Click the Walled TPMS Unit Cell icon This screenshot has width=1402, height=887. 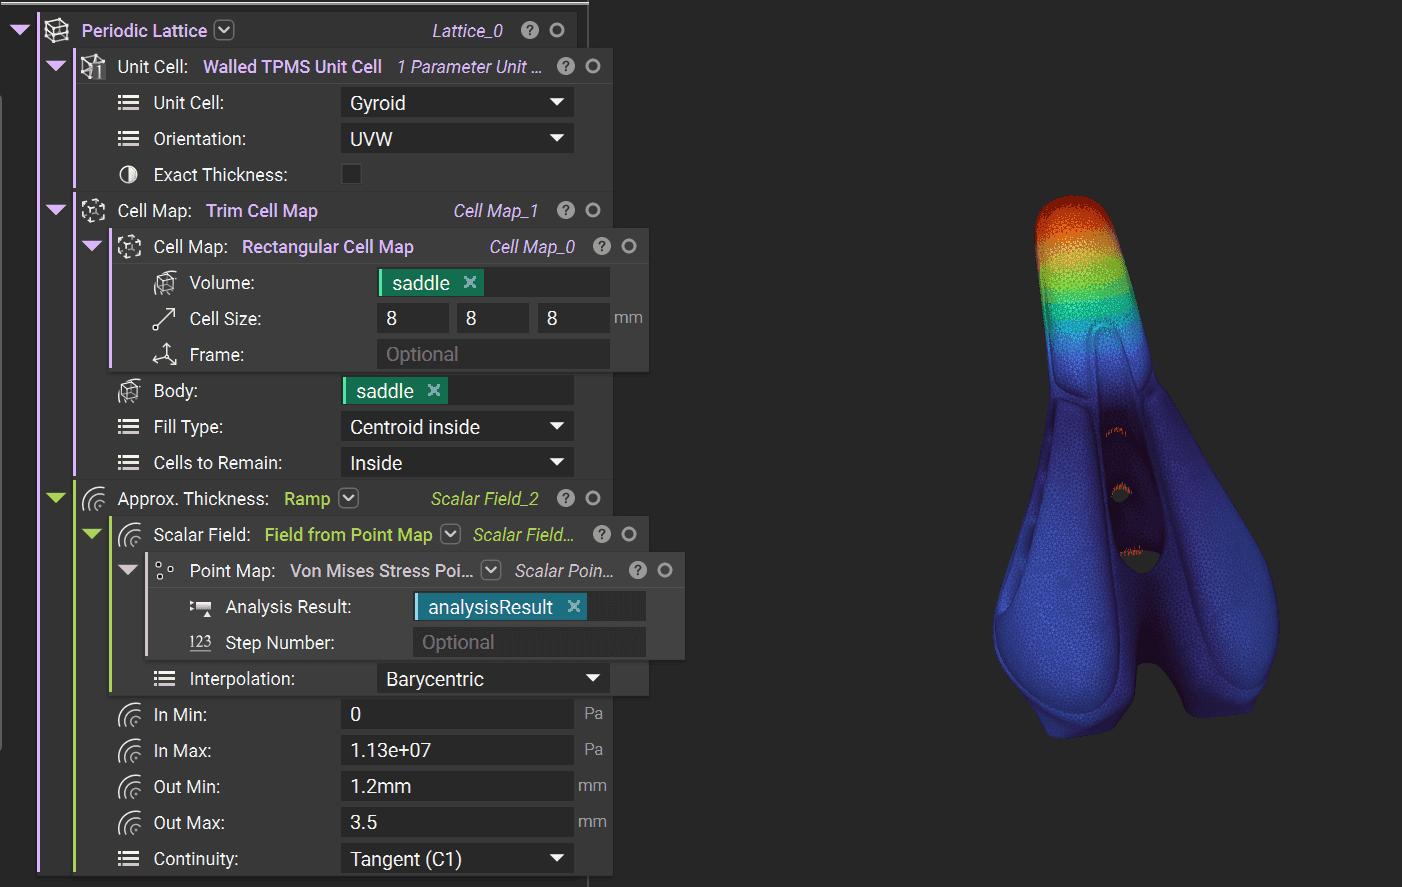tap(93, 67)
